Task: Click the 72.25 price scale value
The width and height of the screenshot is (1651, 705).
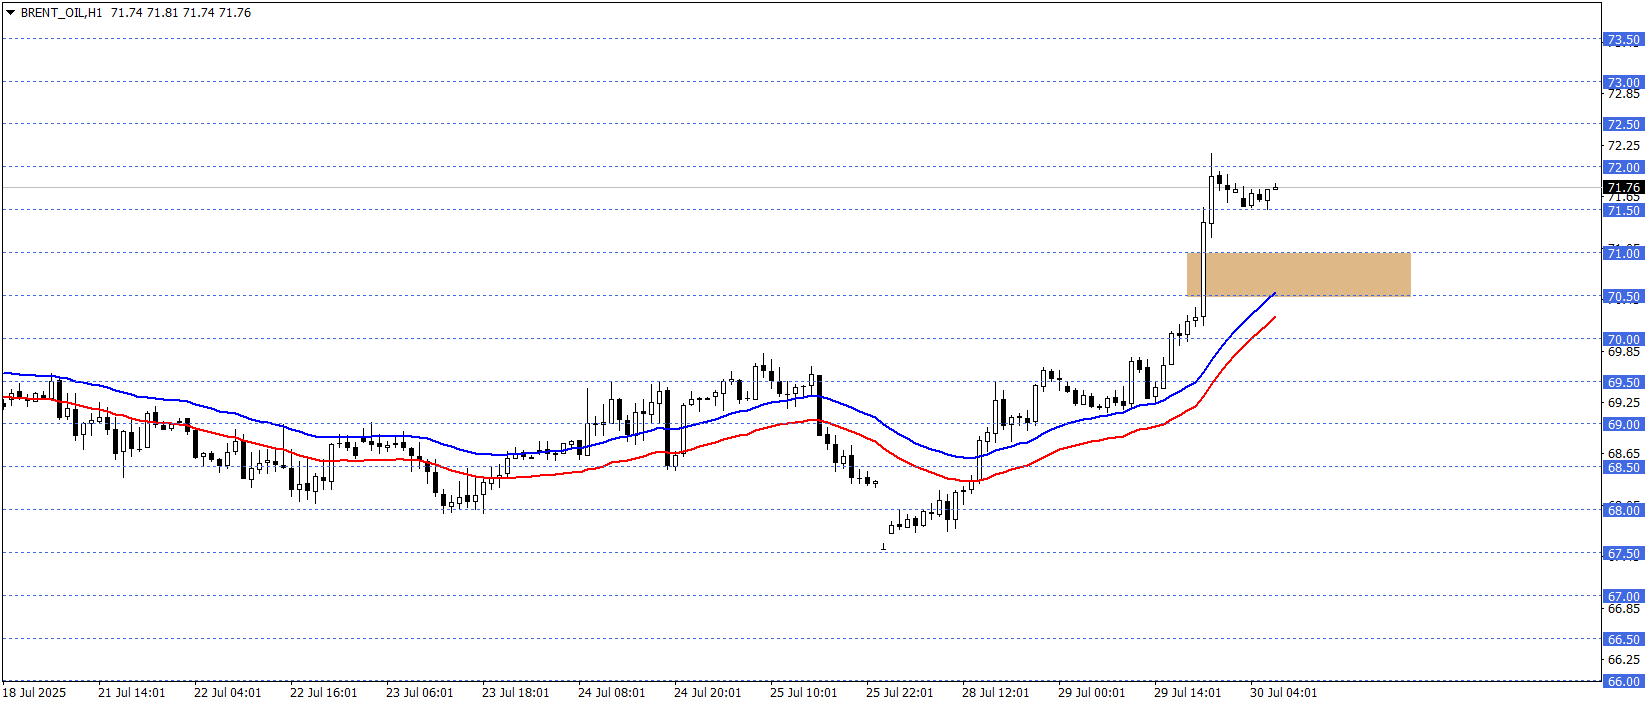Action: coord(1623,146)
